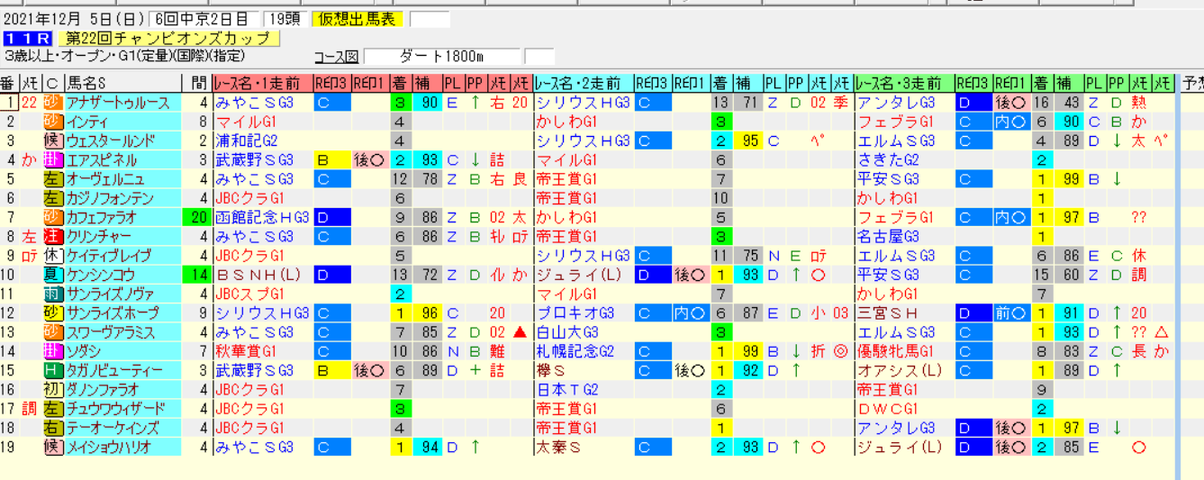Select the 夏 badge beside ケンシンコウ
The width and height of the screenshot is (1204, 480).
coord(53,273)
